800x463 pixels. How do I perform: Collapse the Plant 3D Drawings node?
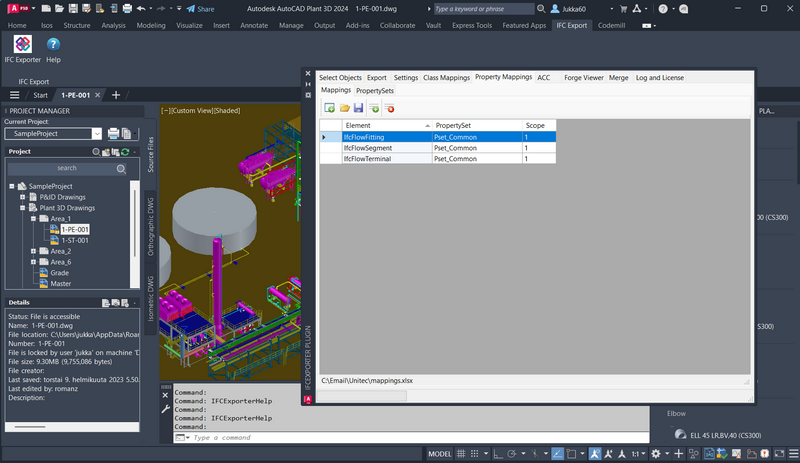[22, 208]
